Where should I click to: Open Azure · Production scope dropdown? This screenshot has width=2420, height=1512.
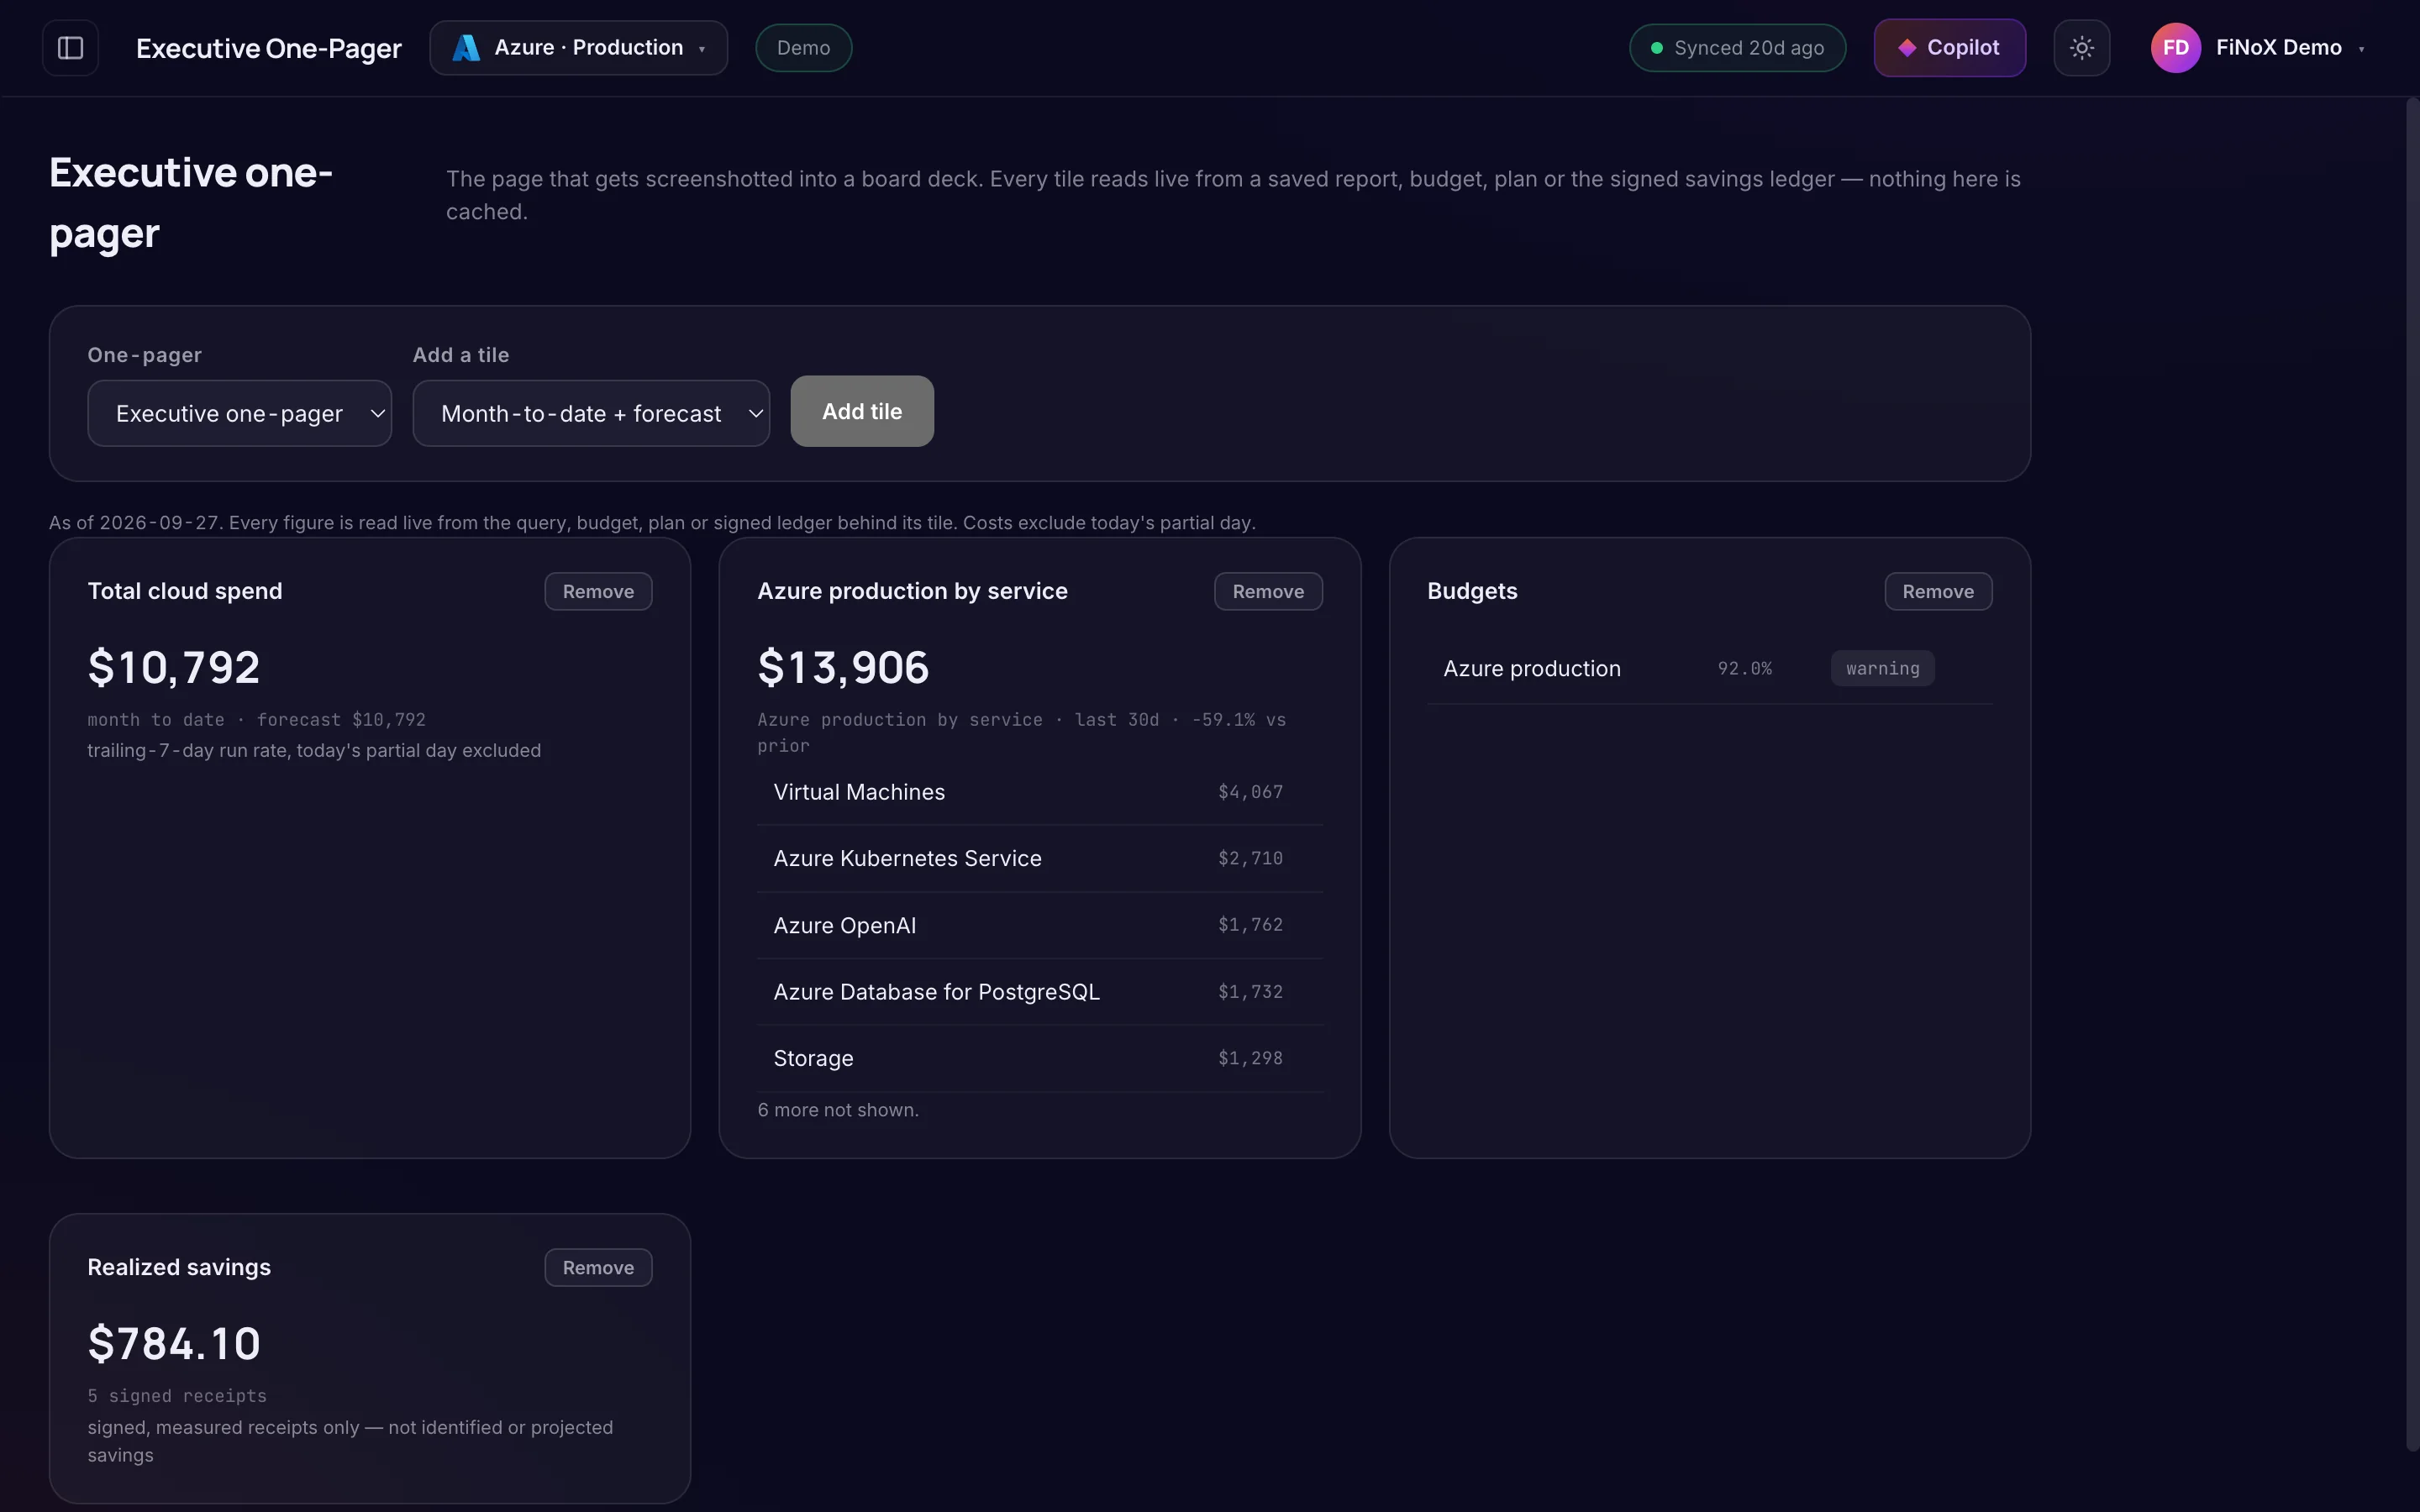coord(578,48)
